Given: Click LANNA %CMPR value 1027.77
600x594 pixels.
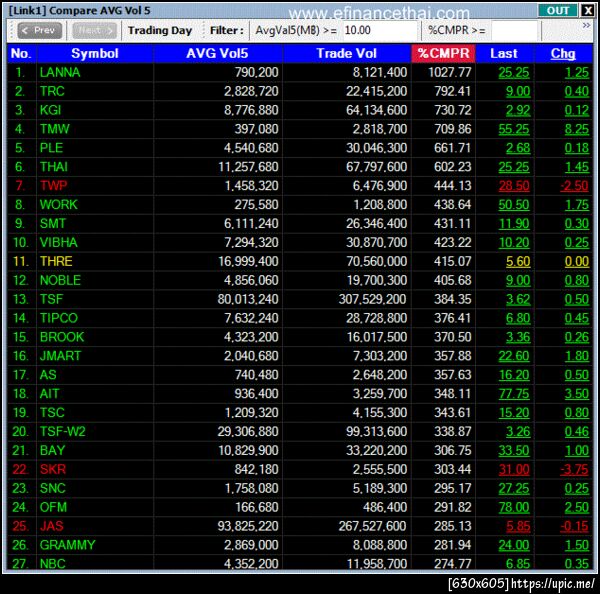Looking at the screenshot, I should 450,72.
